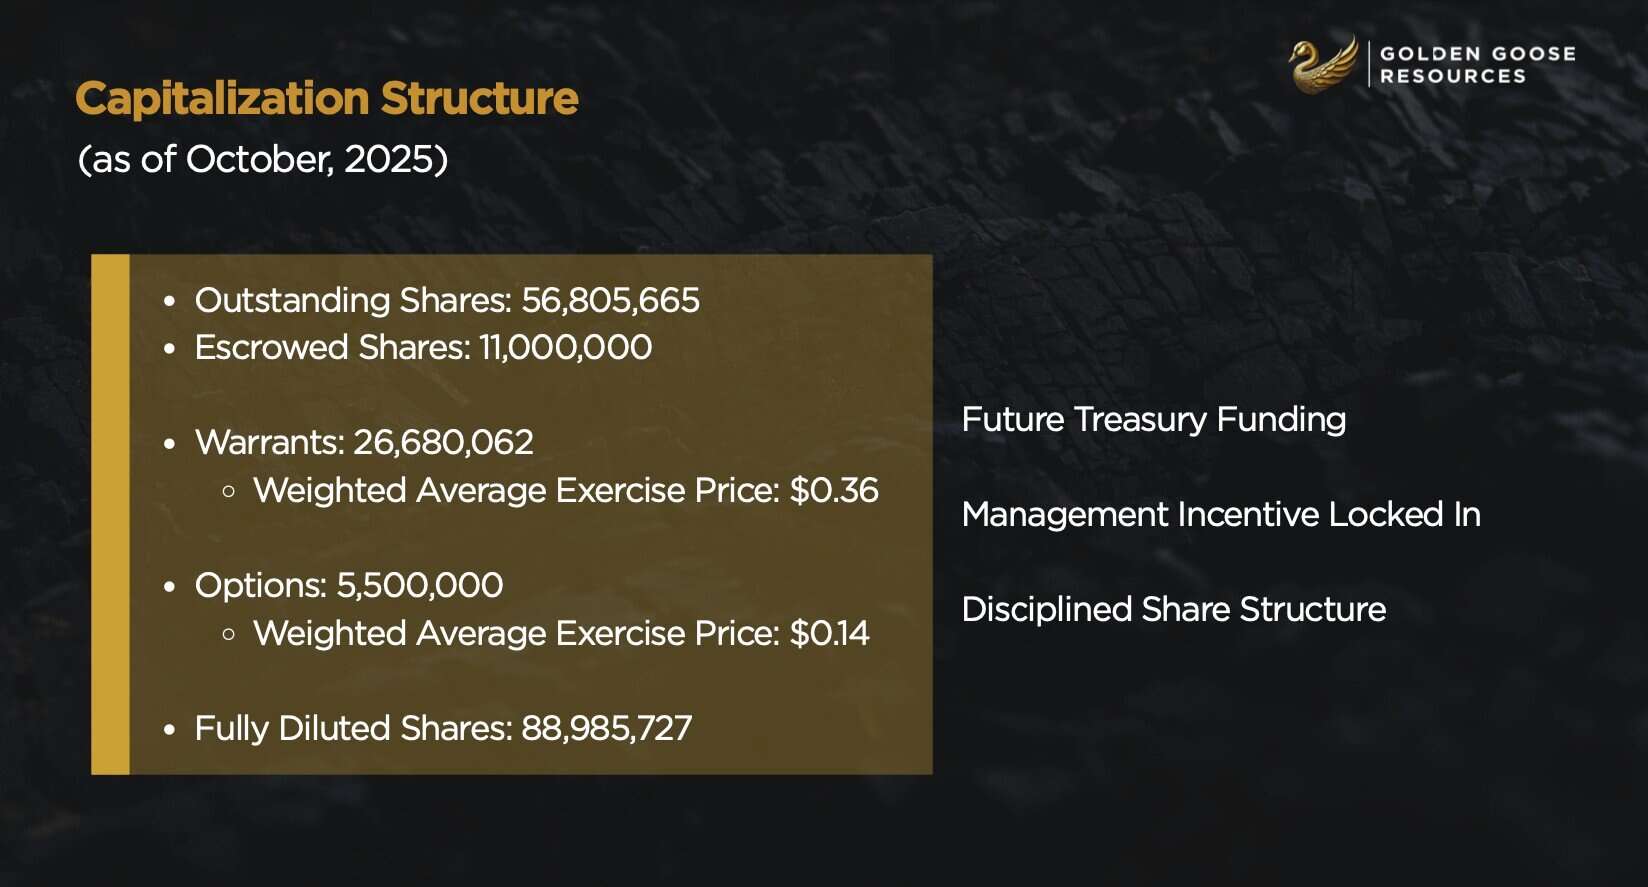Select the Escrowed Shares: 11,000,000 text
Viewport: 1648px width, 887px height.
tap(423, 348)
